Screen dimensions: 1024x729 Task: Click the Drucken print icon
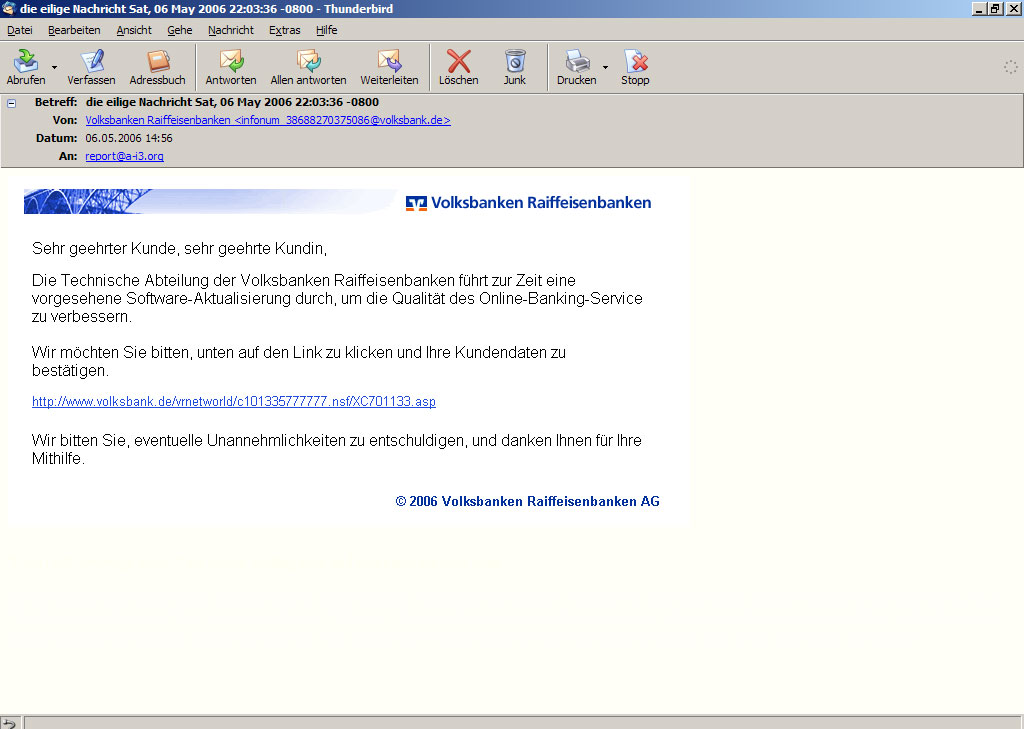click(577, 61)
